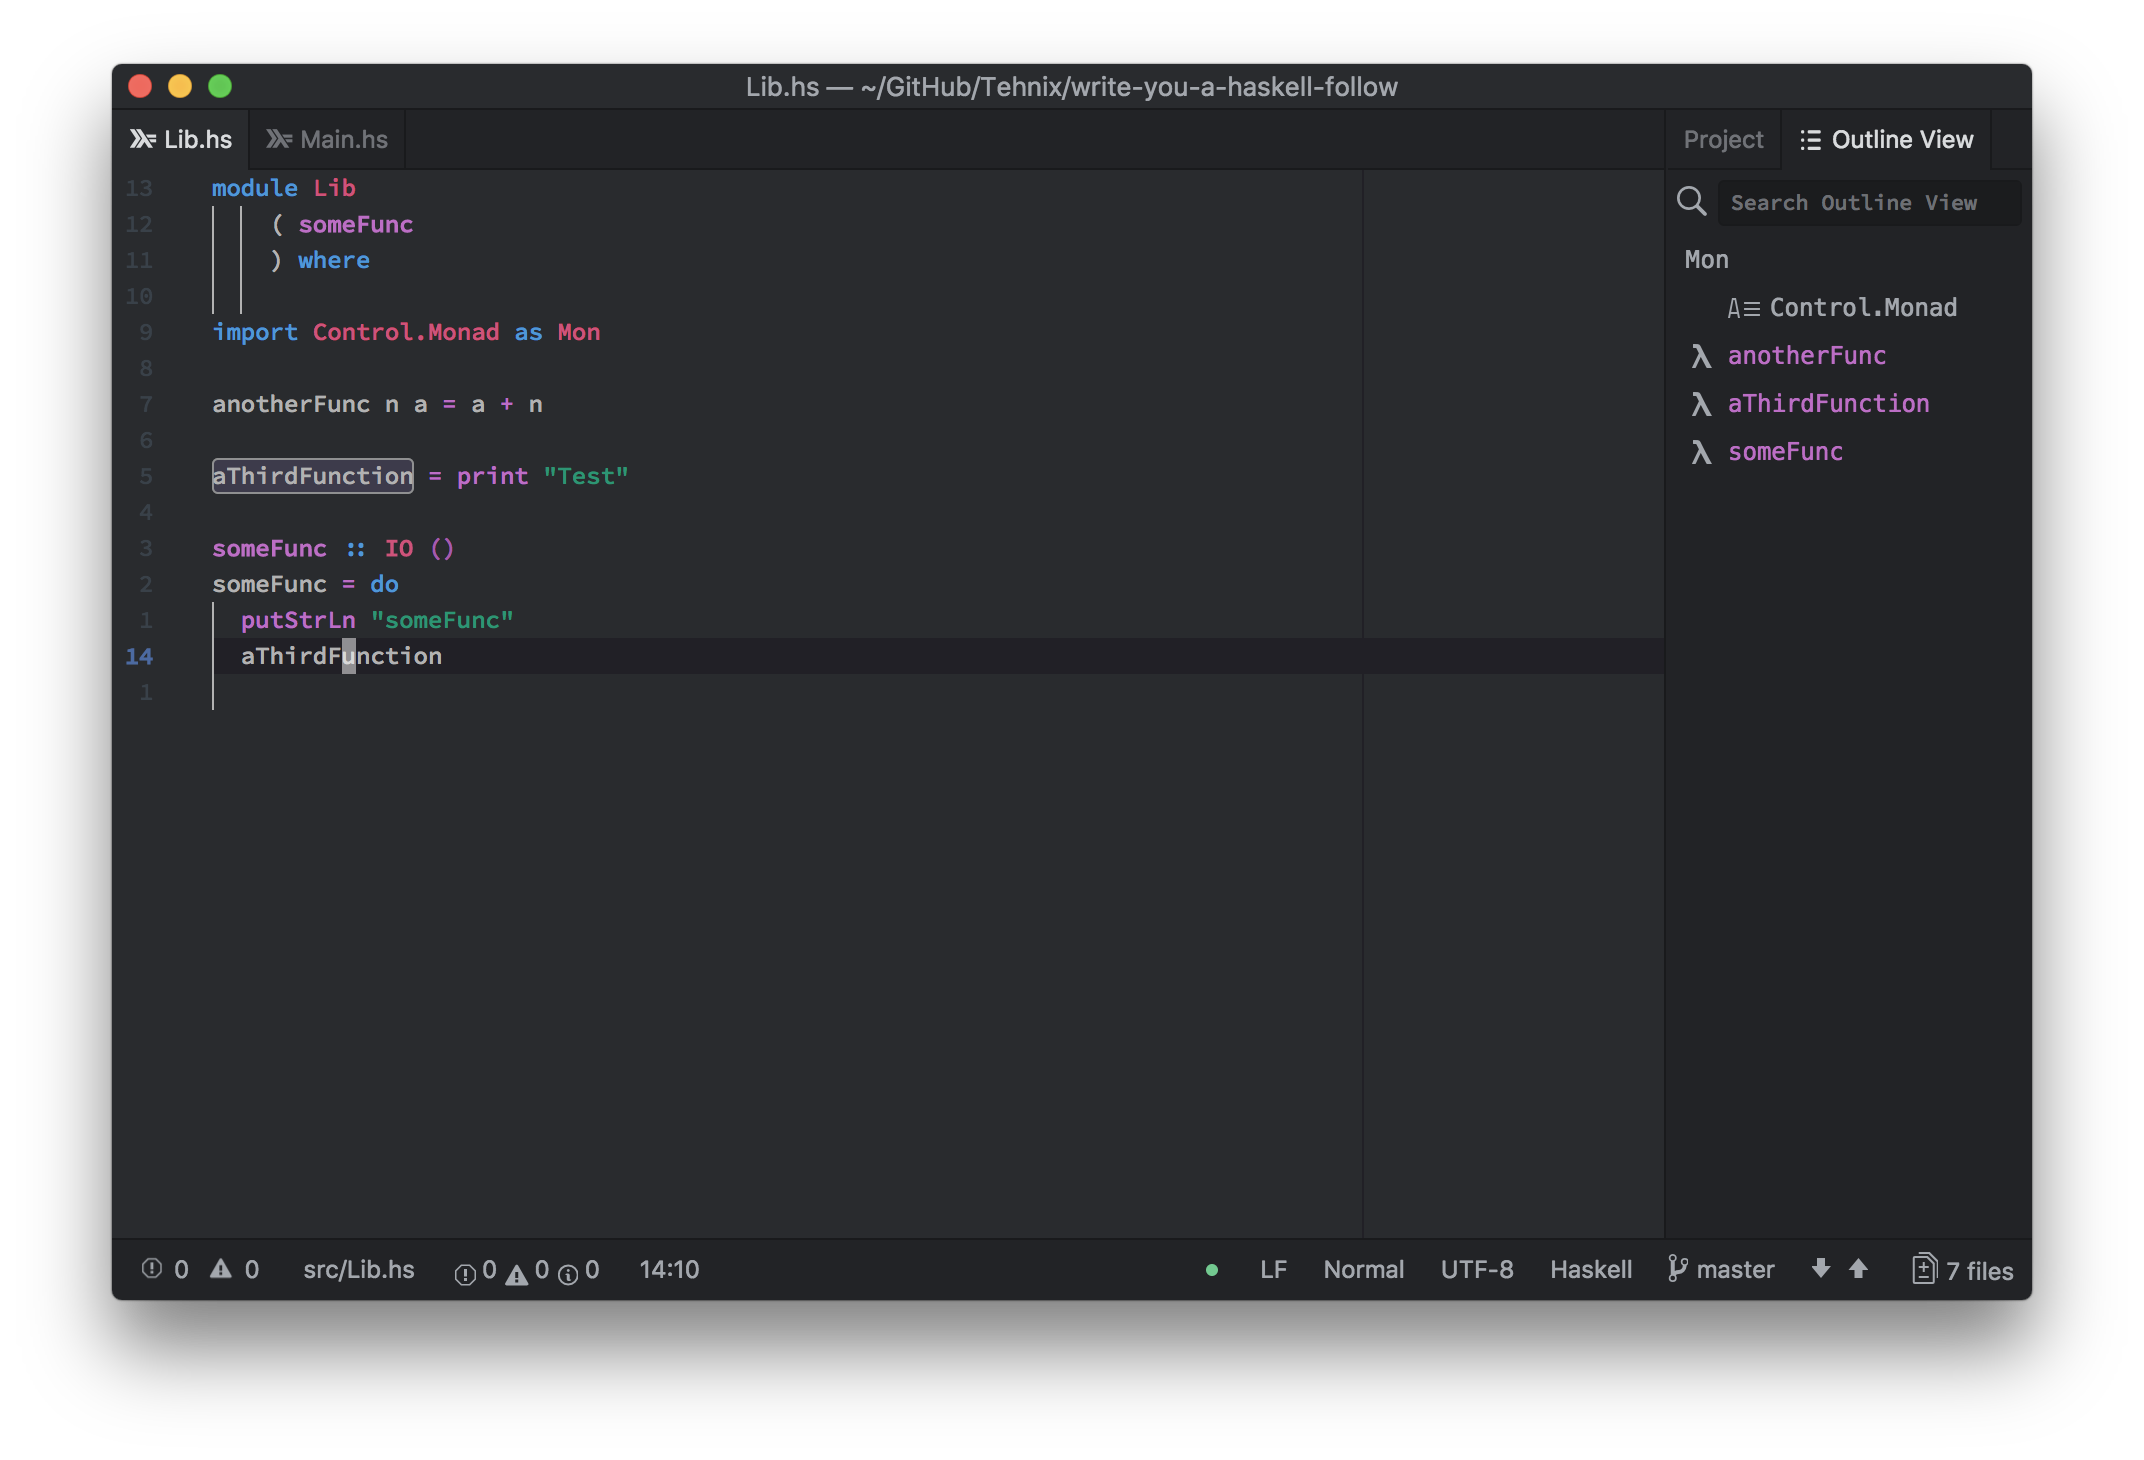2144x1460 pixels.
Task: Click the green status dot indicator
Action: click(1211, 1270)
